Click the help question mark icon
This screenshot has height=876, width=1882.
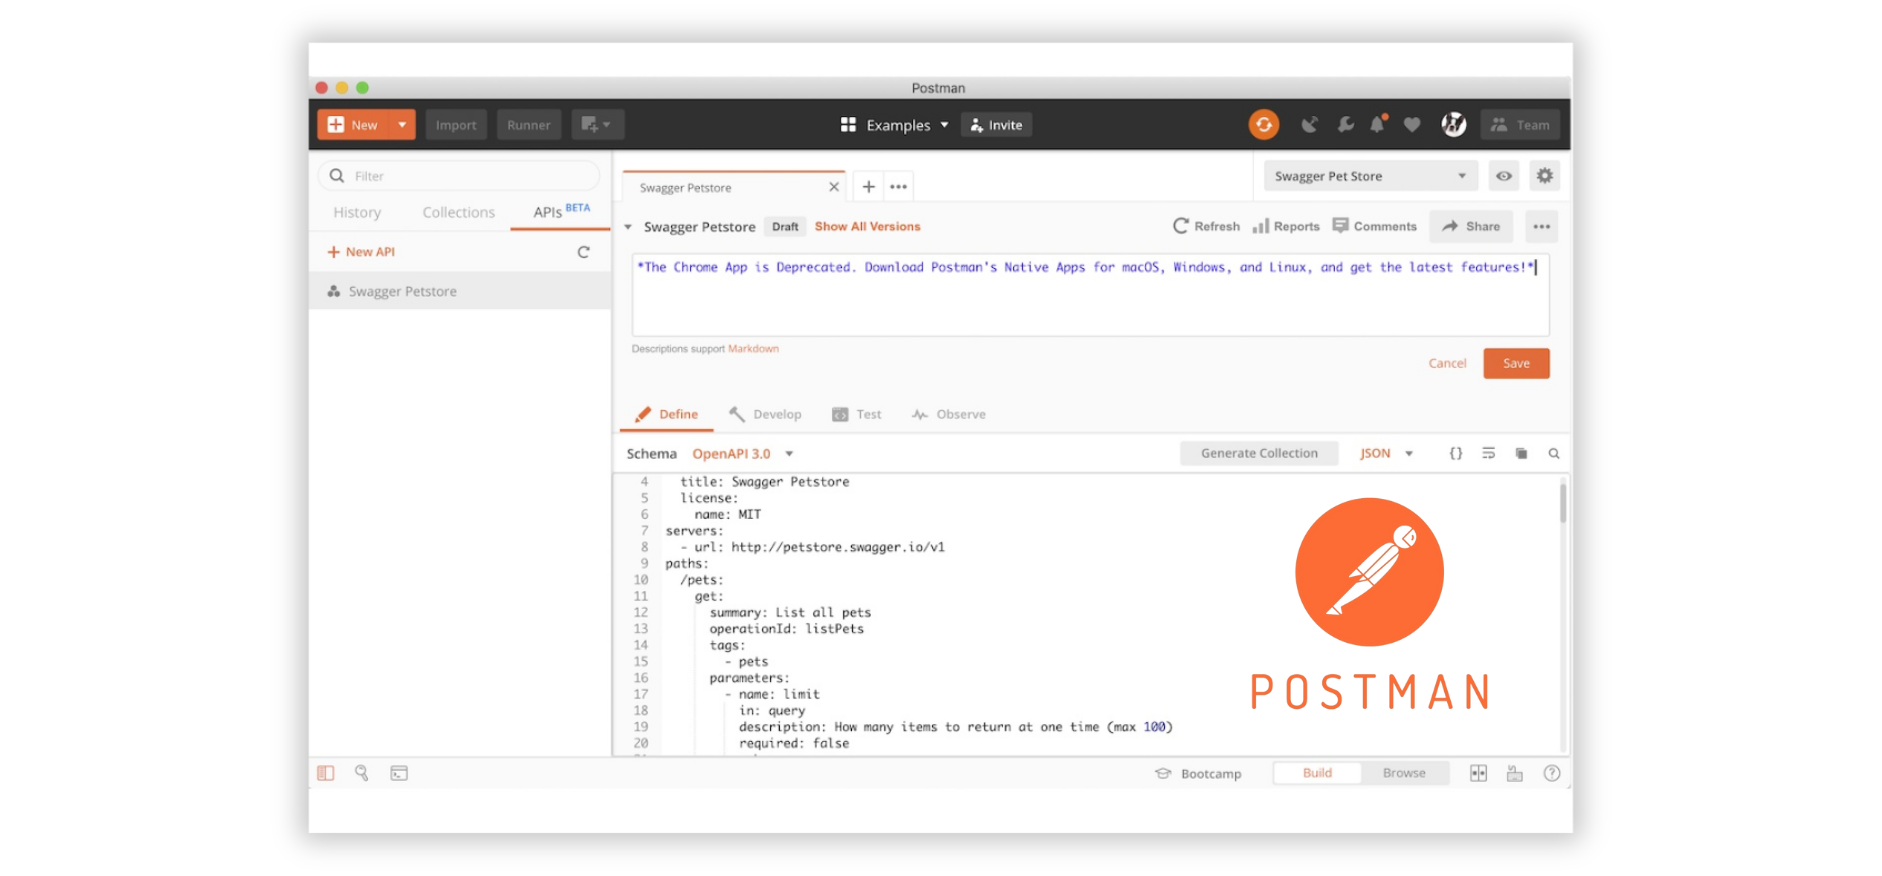click(1551, 773)
